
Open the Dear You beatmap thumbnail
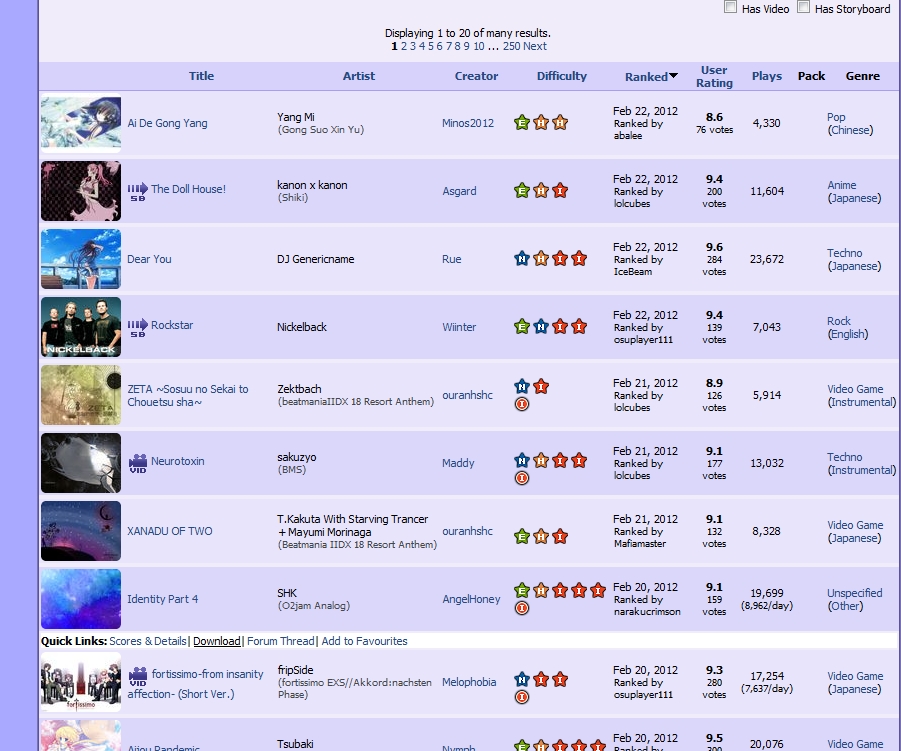click(81, 259)
